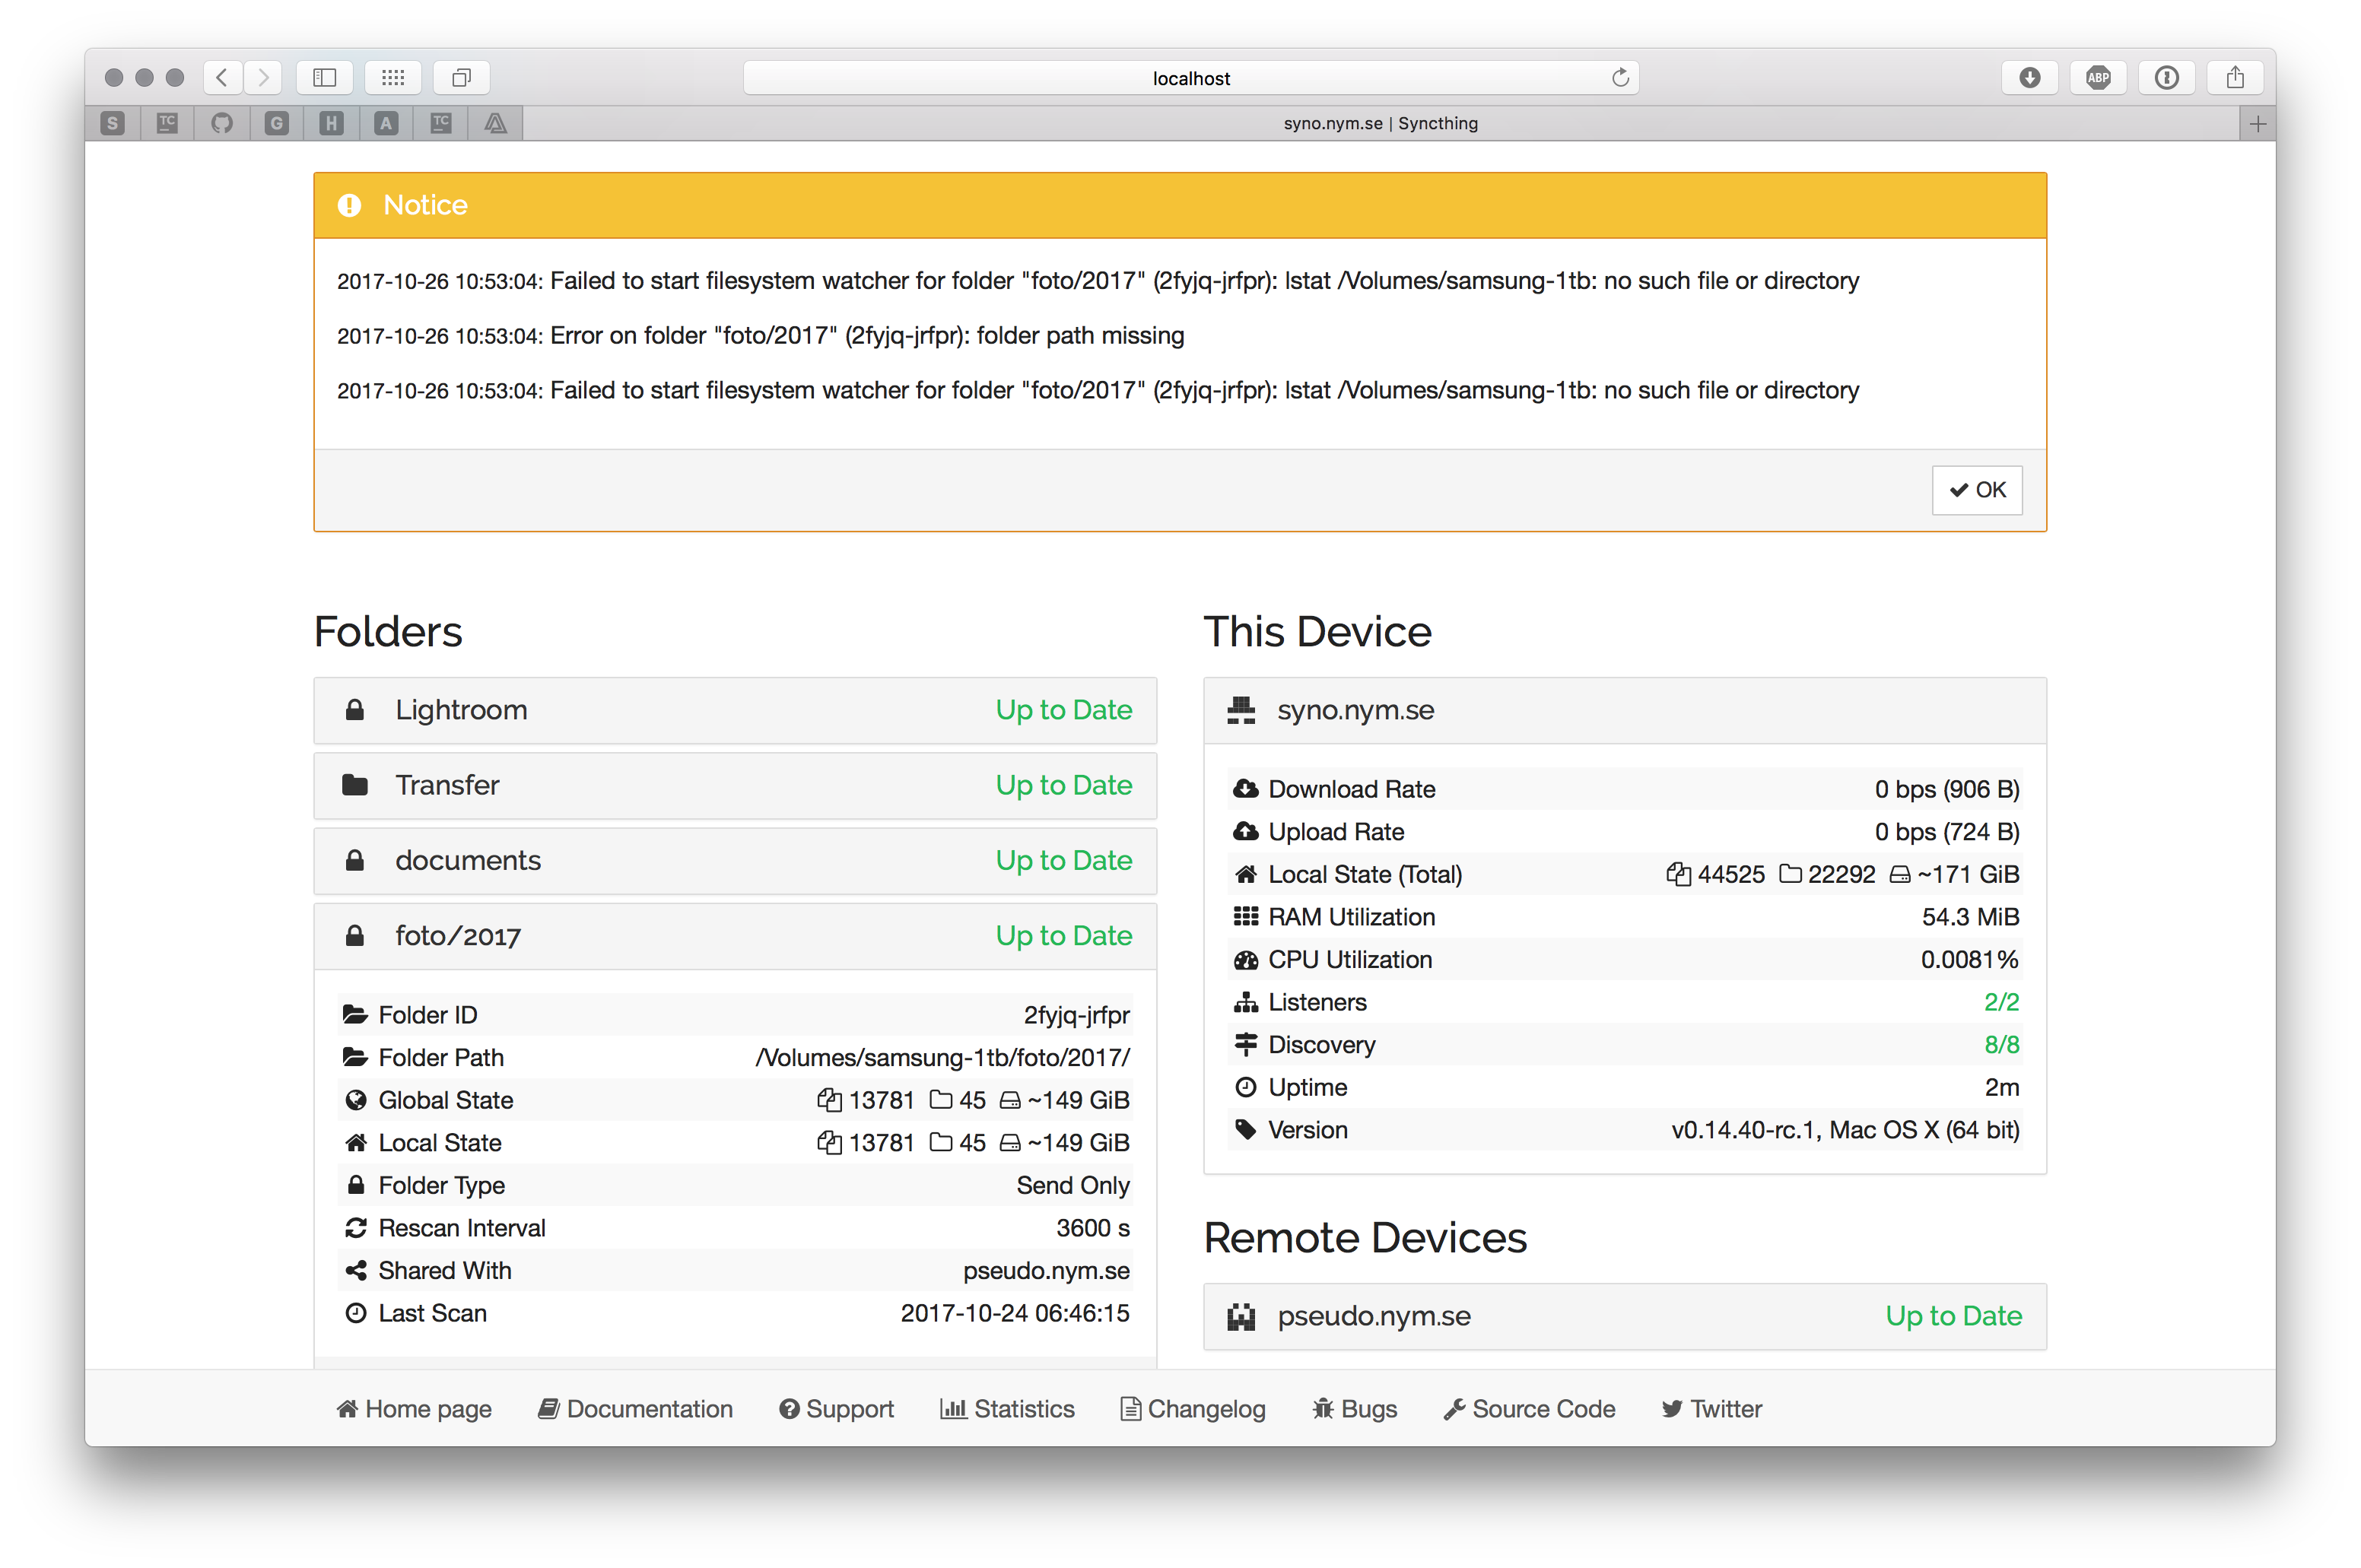Viewport: 2361px width, 1568px height.
Task: Toggle the browser sidebar
Action: 323,77
